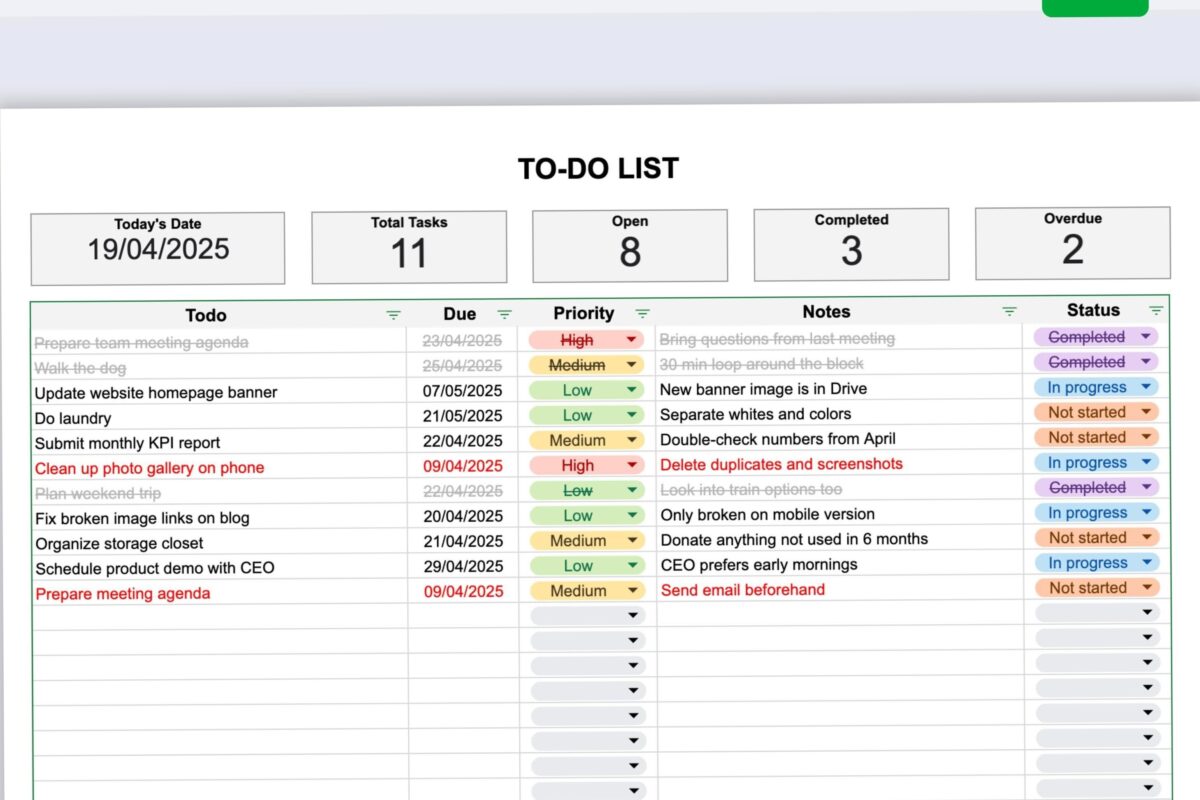Select the Overdue counter box

[1072, 243]
